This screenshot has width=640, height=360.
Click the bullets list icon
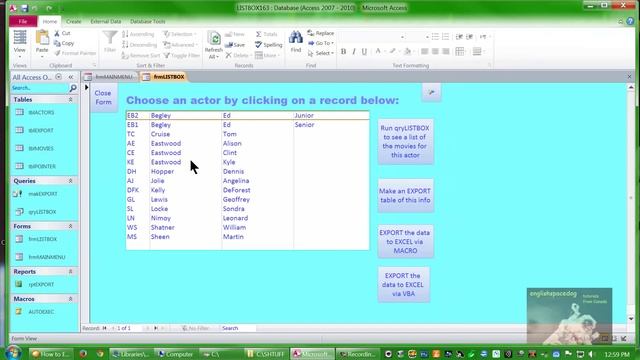pyautogui.click(x=435, y=37)
